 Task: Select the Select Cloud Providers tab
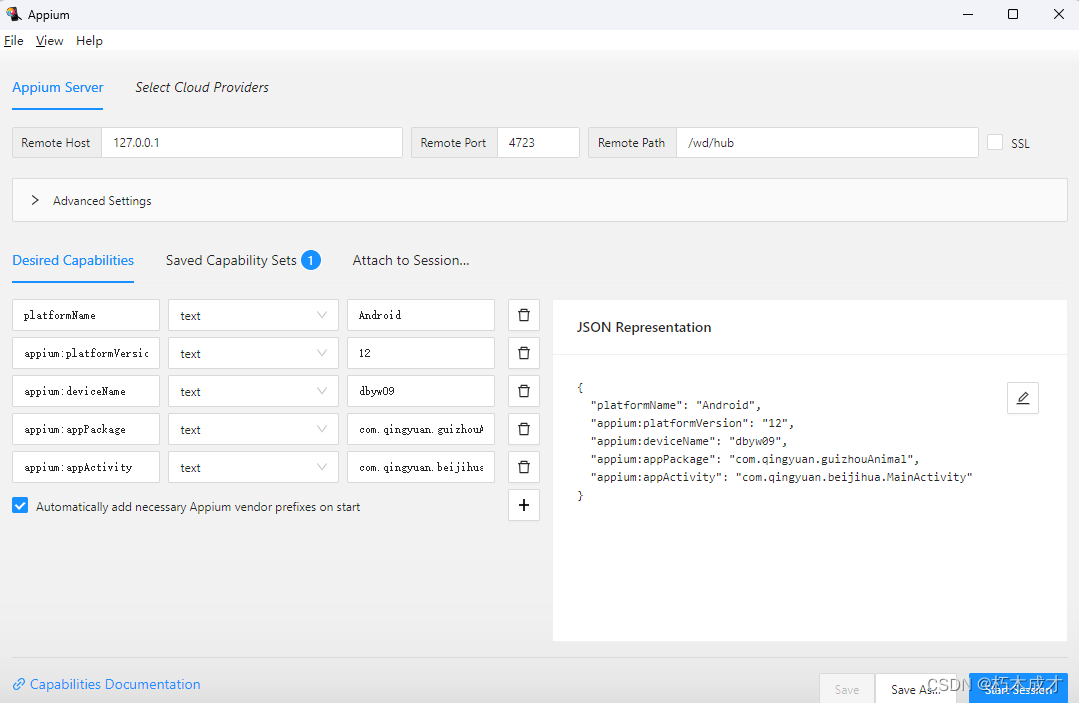point(202,87)
